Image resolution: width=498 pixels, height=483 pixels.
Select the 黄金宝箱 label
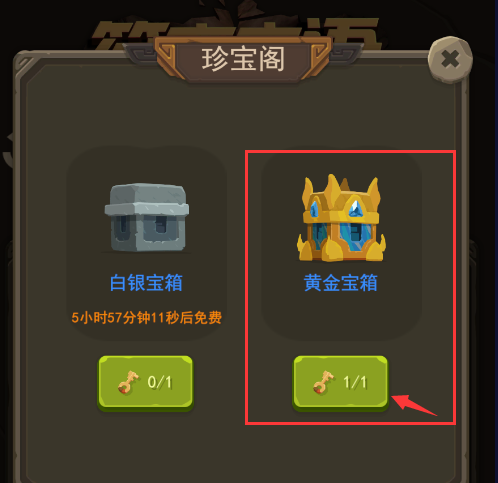[x=340, y=283]
